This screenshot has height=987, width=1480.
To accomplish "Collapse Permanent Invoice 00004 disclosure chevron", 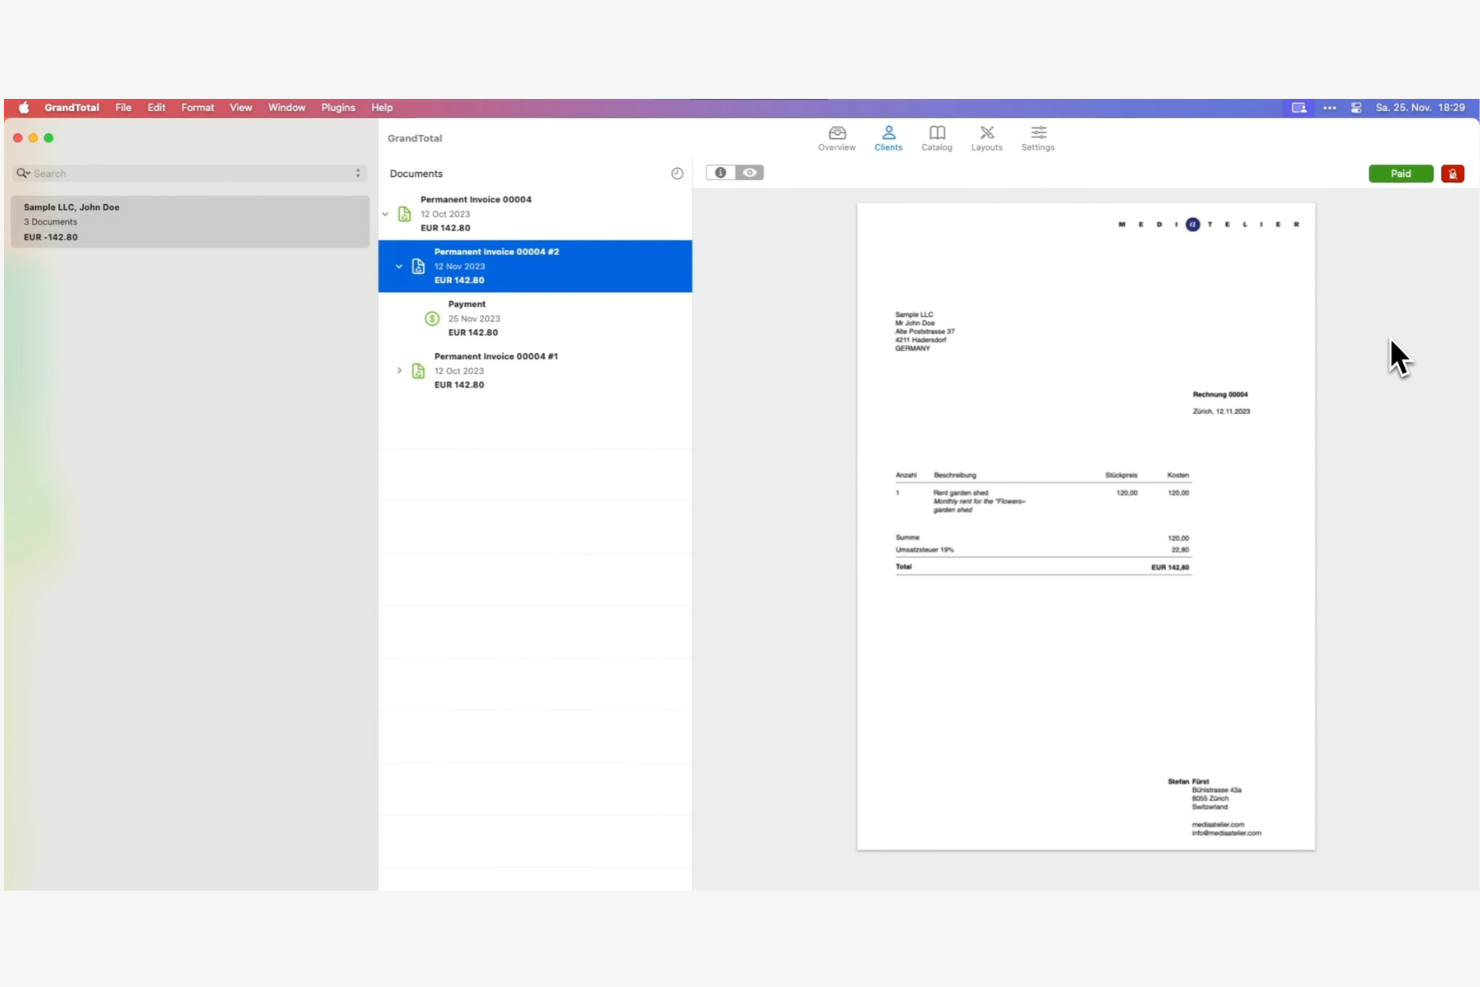I will point(385,213).
